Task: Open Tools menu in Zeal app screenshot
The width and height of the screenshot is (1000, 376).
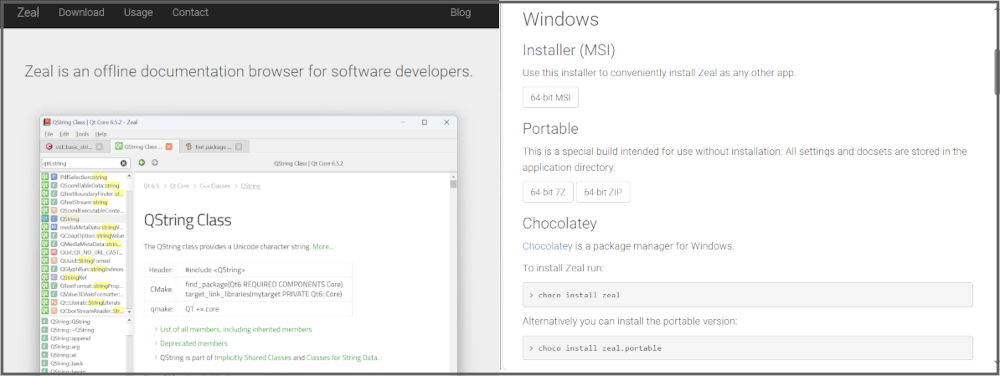Action: coord(82,134)
